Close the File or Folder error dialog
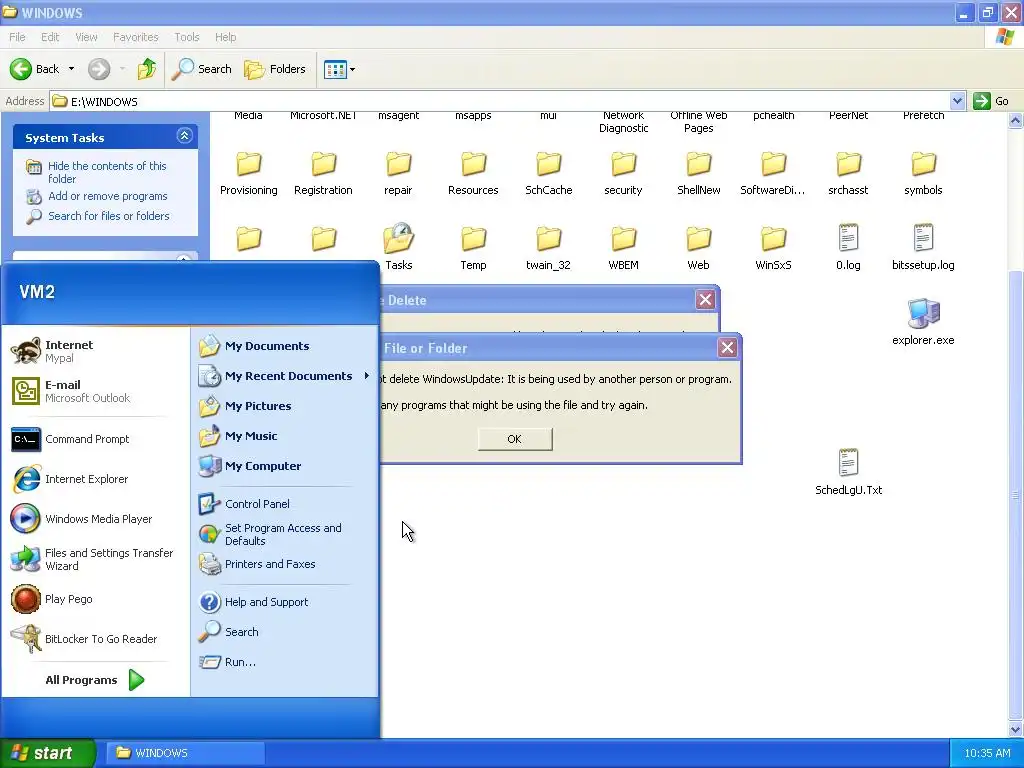The width and height of the screenshot is (1024, 768). point(728,347)
